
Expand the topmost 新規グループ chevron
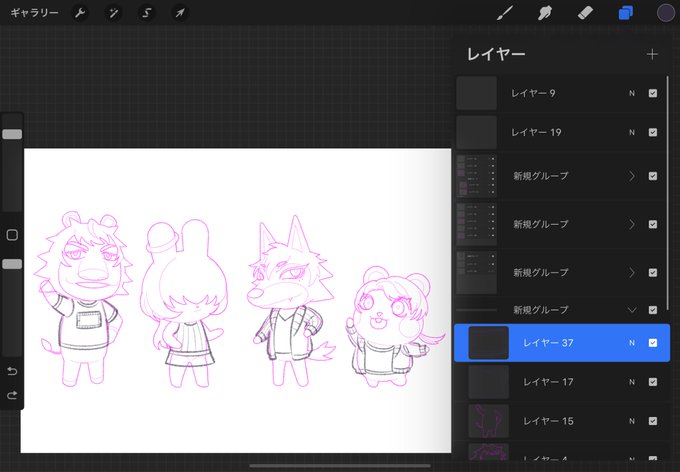(x=632, y=176)
